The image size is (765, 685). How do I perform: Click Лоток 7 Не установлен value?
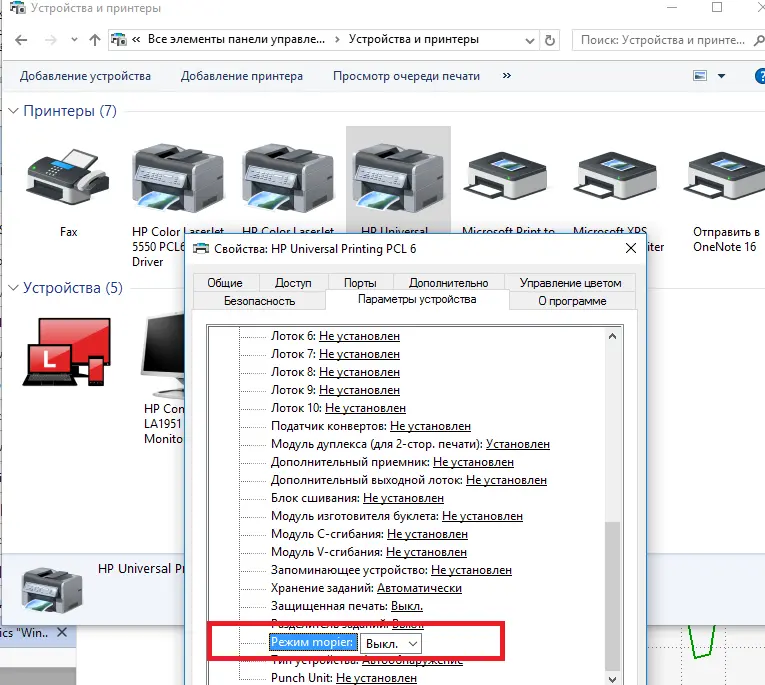pos(360,354)
